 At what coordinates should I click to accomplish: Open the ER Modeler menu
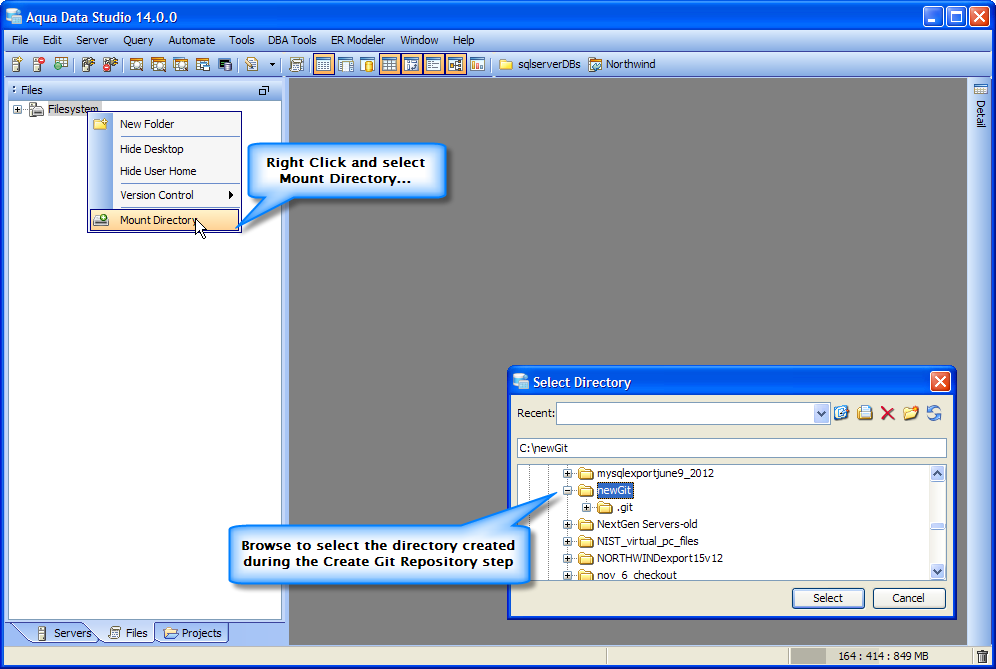[x=358, y=40]
